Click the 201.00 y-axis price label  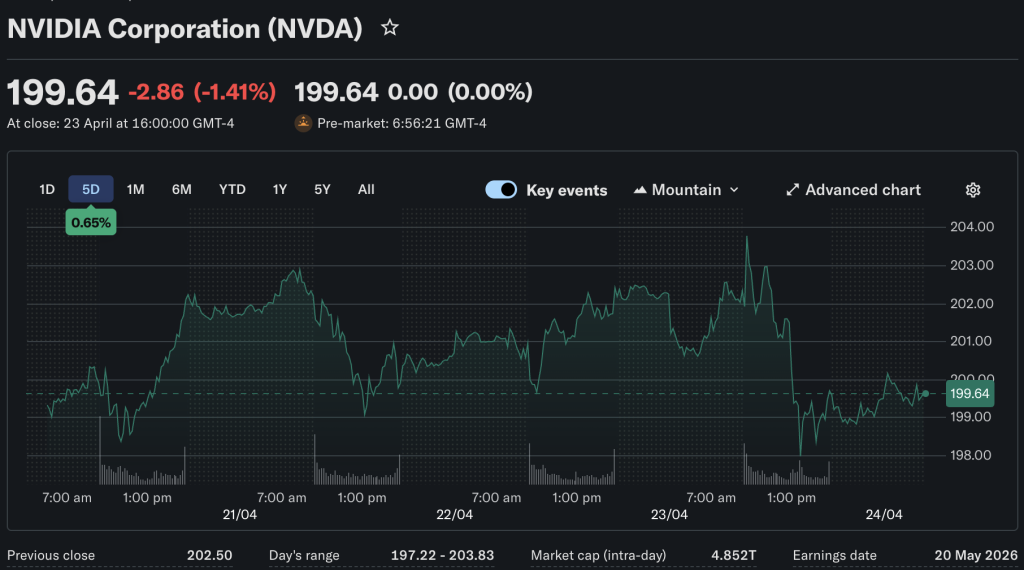(x=970, y=341)
